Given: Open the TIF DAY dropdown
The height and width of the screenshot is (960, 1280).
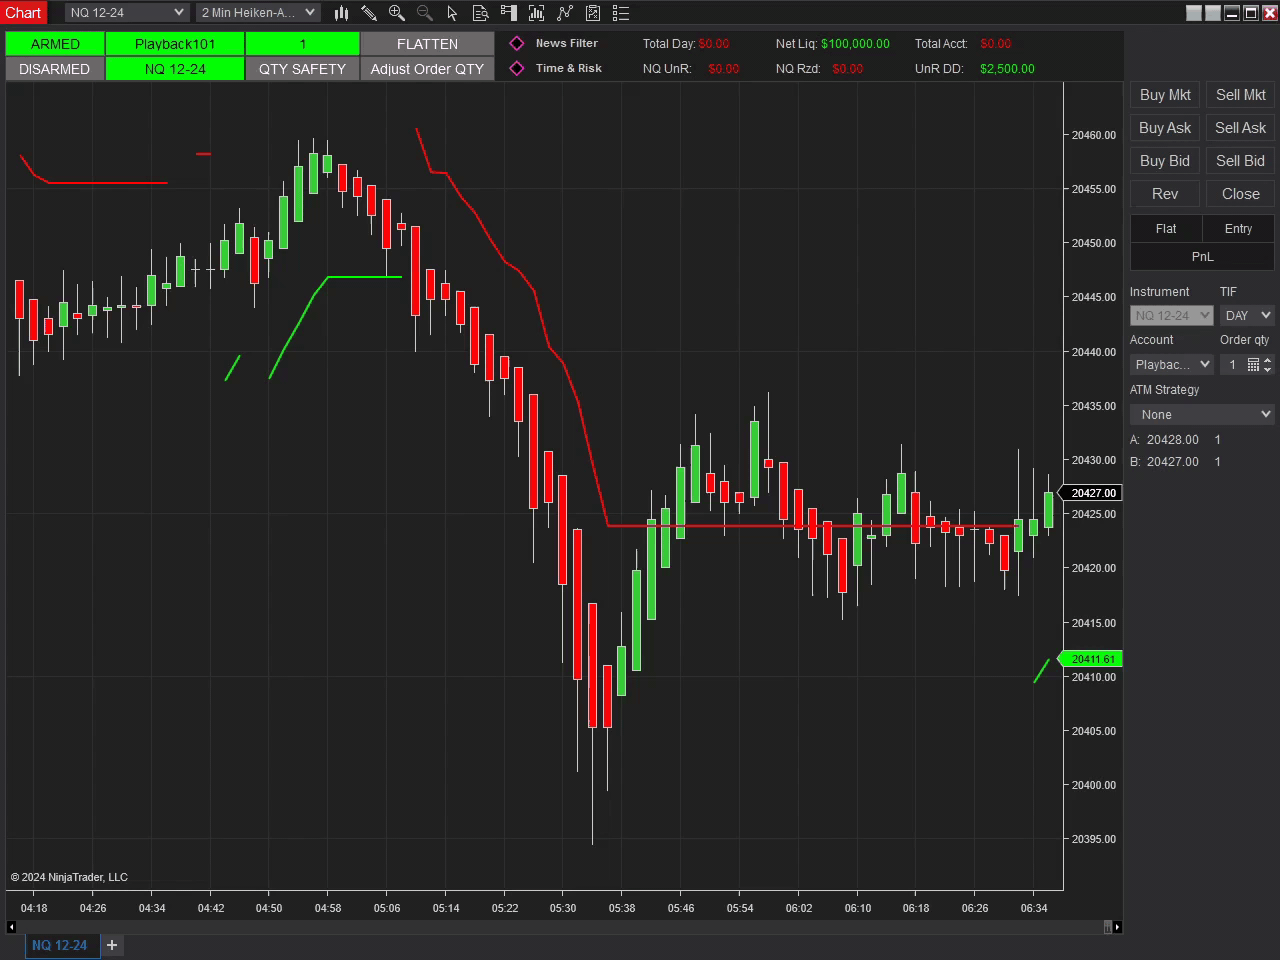Looking at the screenshot, I should click(x=1246, y=315).
